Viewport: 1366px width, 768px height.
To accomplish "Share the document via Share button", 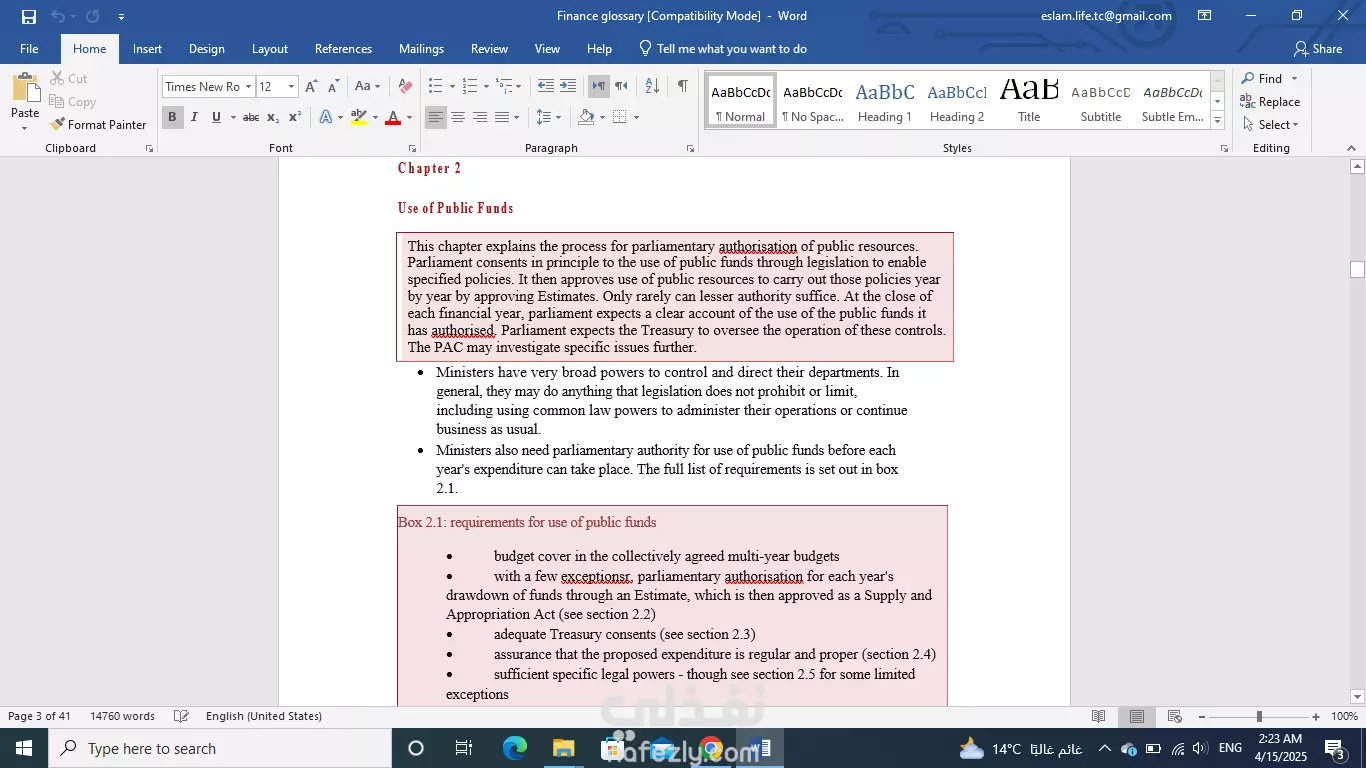I will pos(1318,49).
